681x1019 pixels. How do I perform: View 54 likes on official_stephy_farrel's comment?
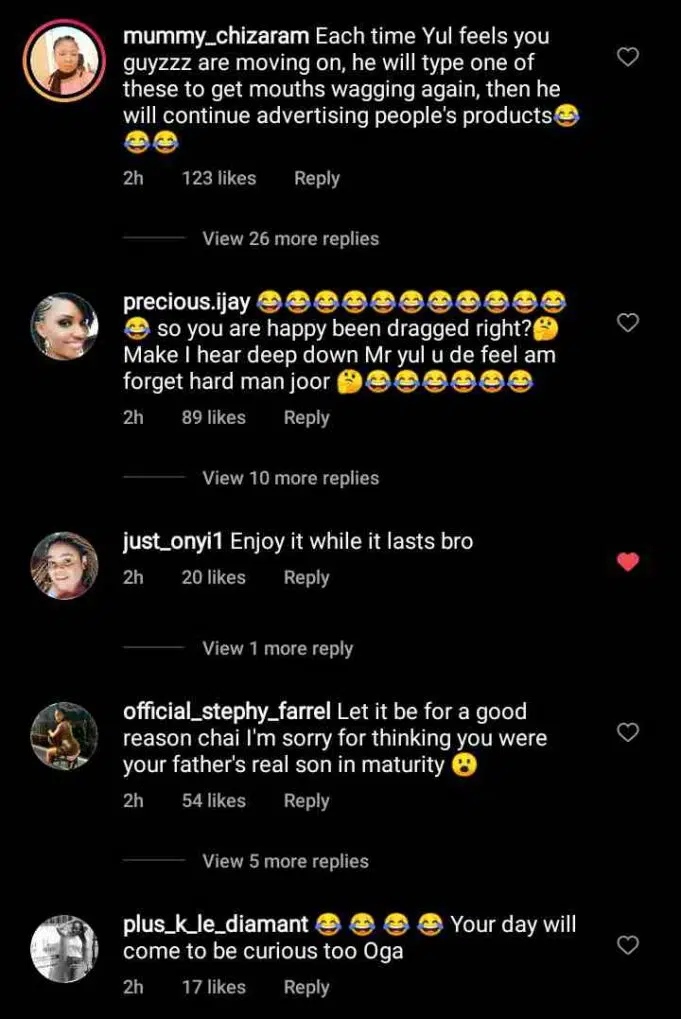coord(213,801)
